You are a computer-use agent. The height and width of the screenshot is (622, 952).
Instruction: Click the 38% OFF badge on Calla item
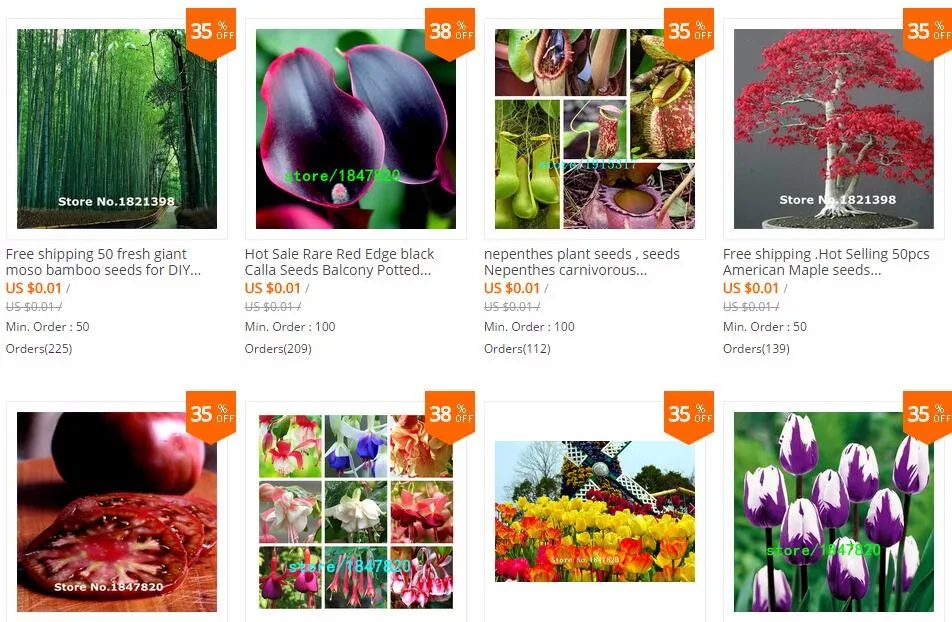(450, 33)
